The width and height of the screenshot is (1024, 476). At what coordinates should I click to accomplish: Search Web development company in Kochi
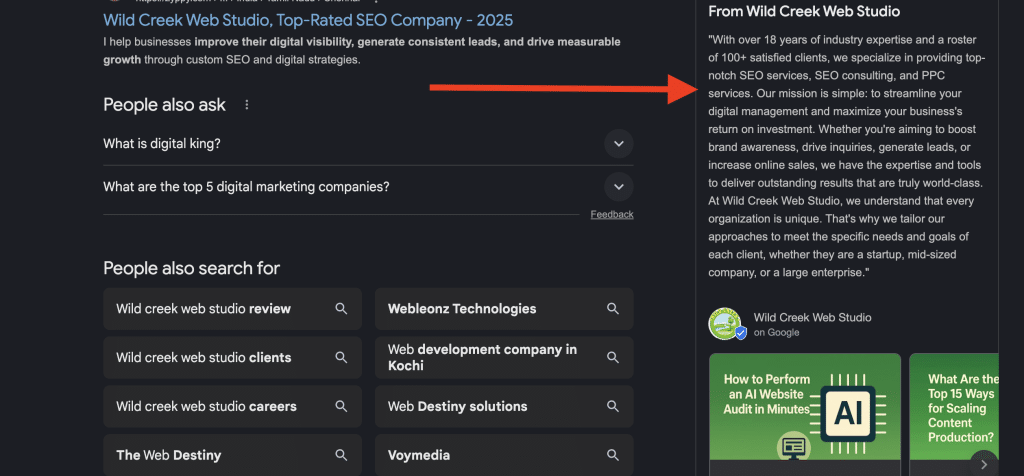(x=504, y=358)
